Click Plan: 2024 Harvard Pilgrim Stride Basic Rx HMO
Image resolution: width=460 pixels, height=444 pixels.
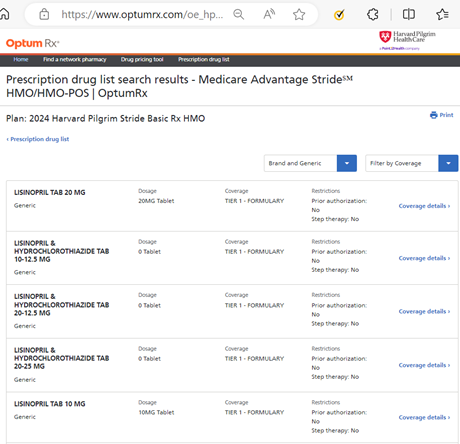pyautogui.click(x=106, y=118)
